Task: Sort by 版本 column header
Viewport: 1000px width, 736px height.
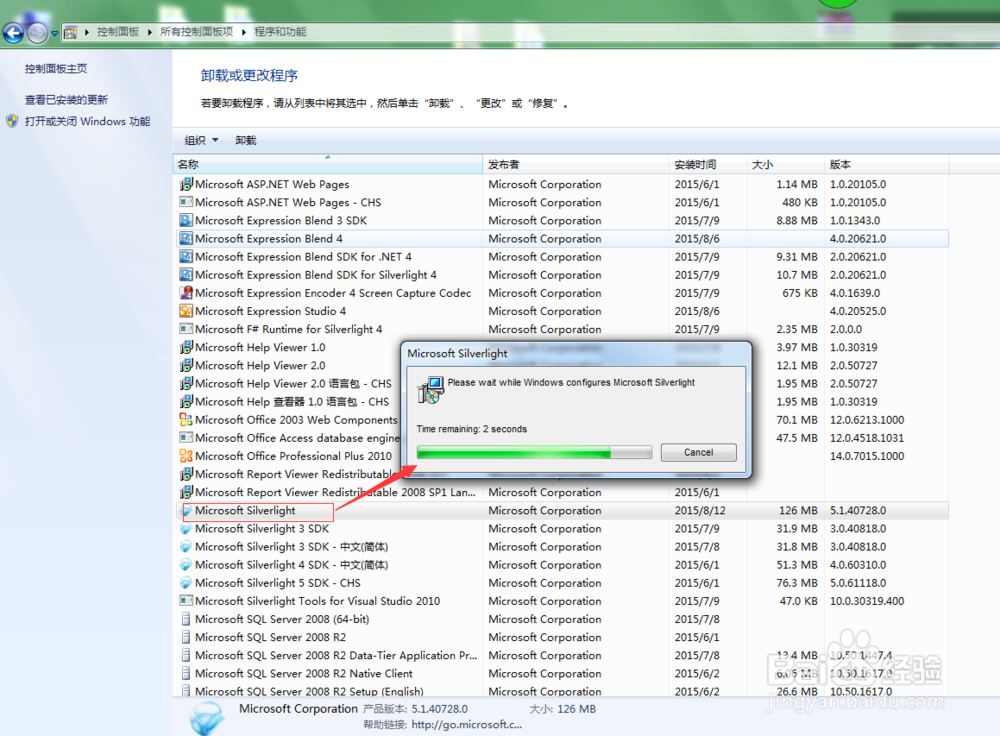Action: point(886,164)
